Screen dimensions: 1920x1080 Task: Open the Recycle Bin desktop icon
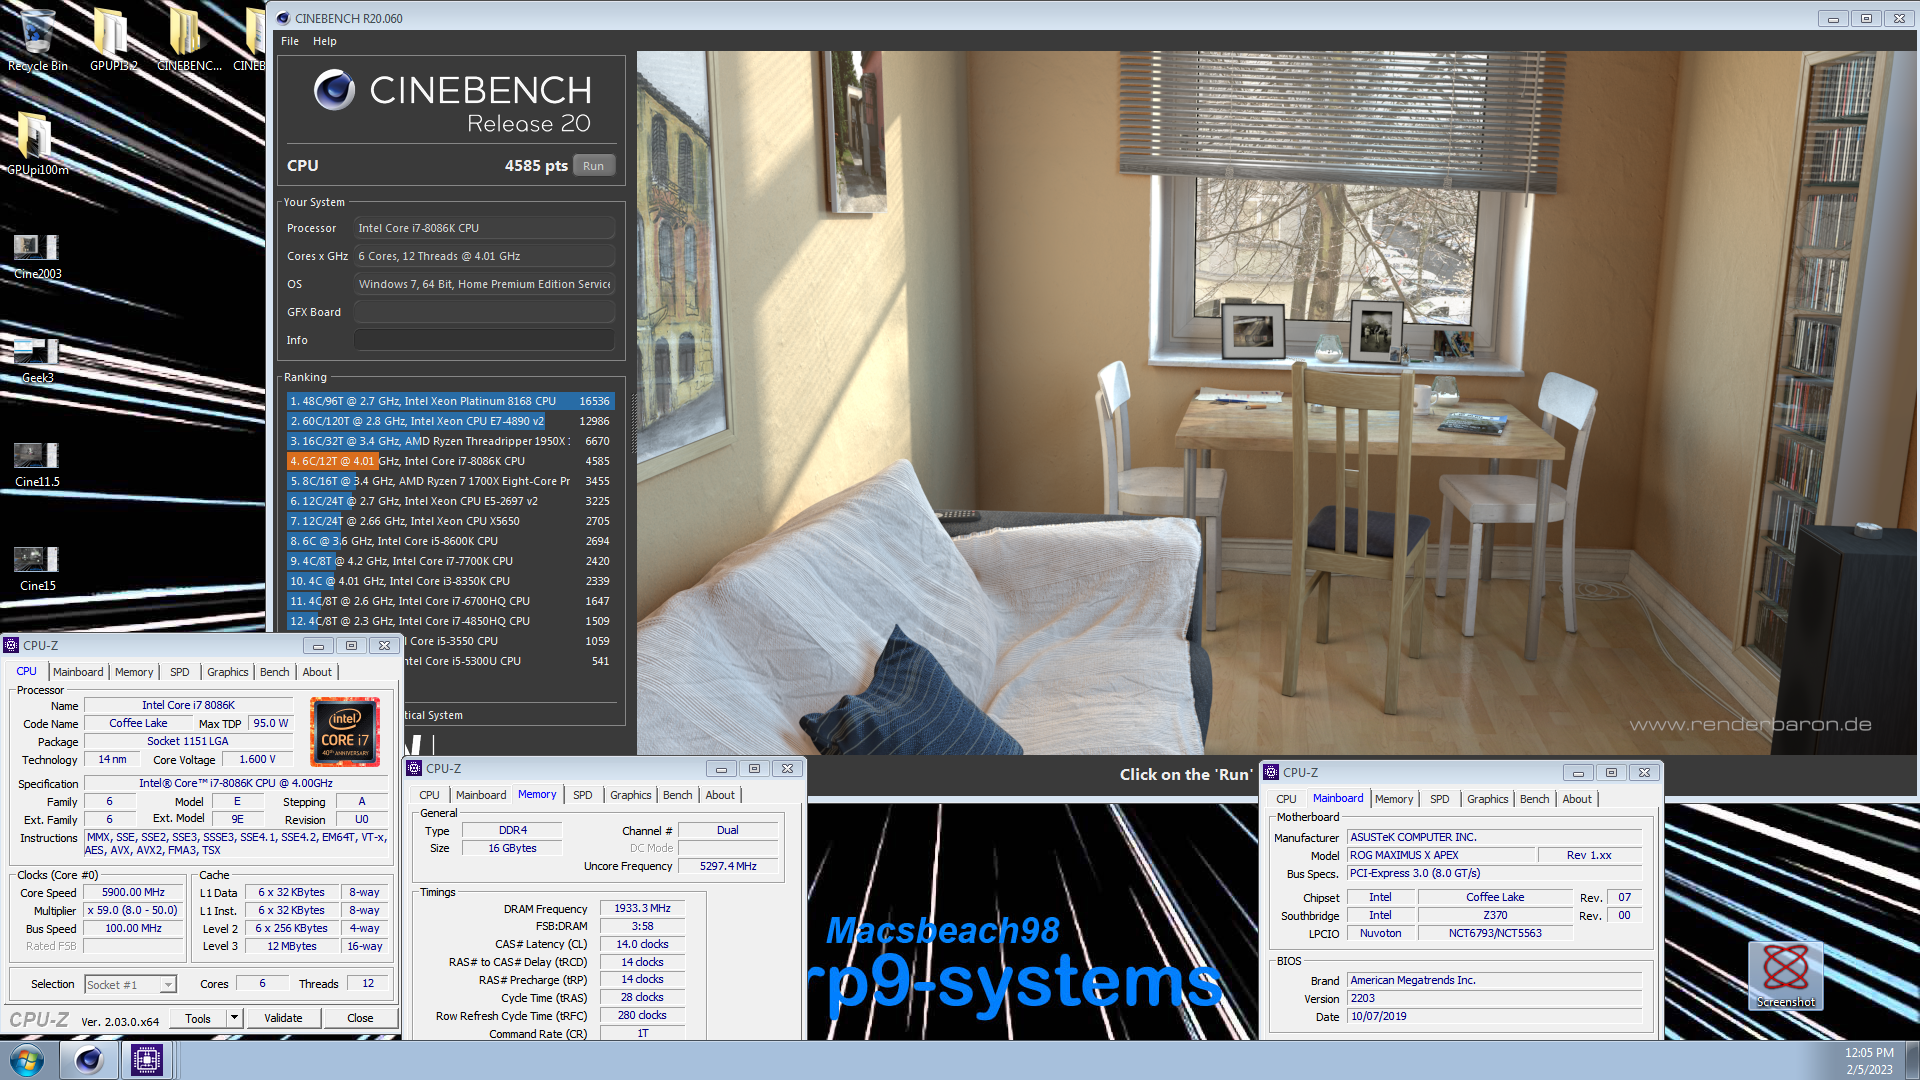click(37, 40)
